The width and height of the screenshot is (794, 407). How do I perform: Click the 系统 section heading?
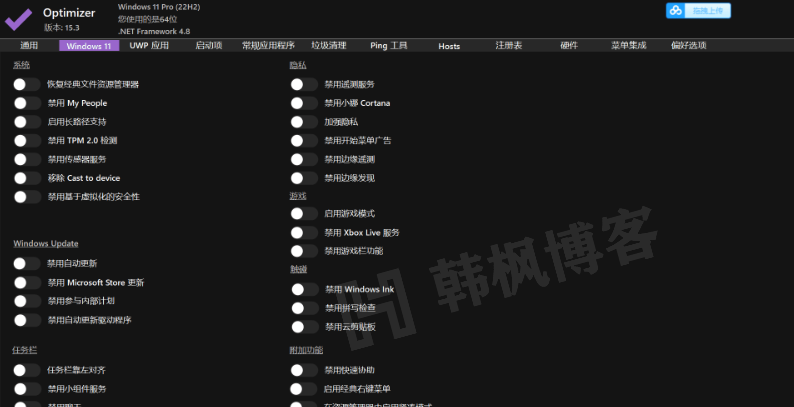[21, 65]
